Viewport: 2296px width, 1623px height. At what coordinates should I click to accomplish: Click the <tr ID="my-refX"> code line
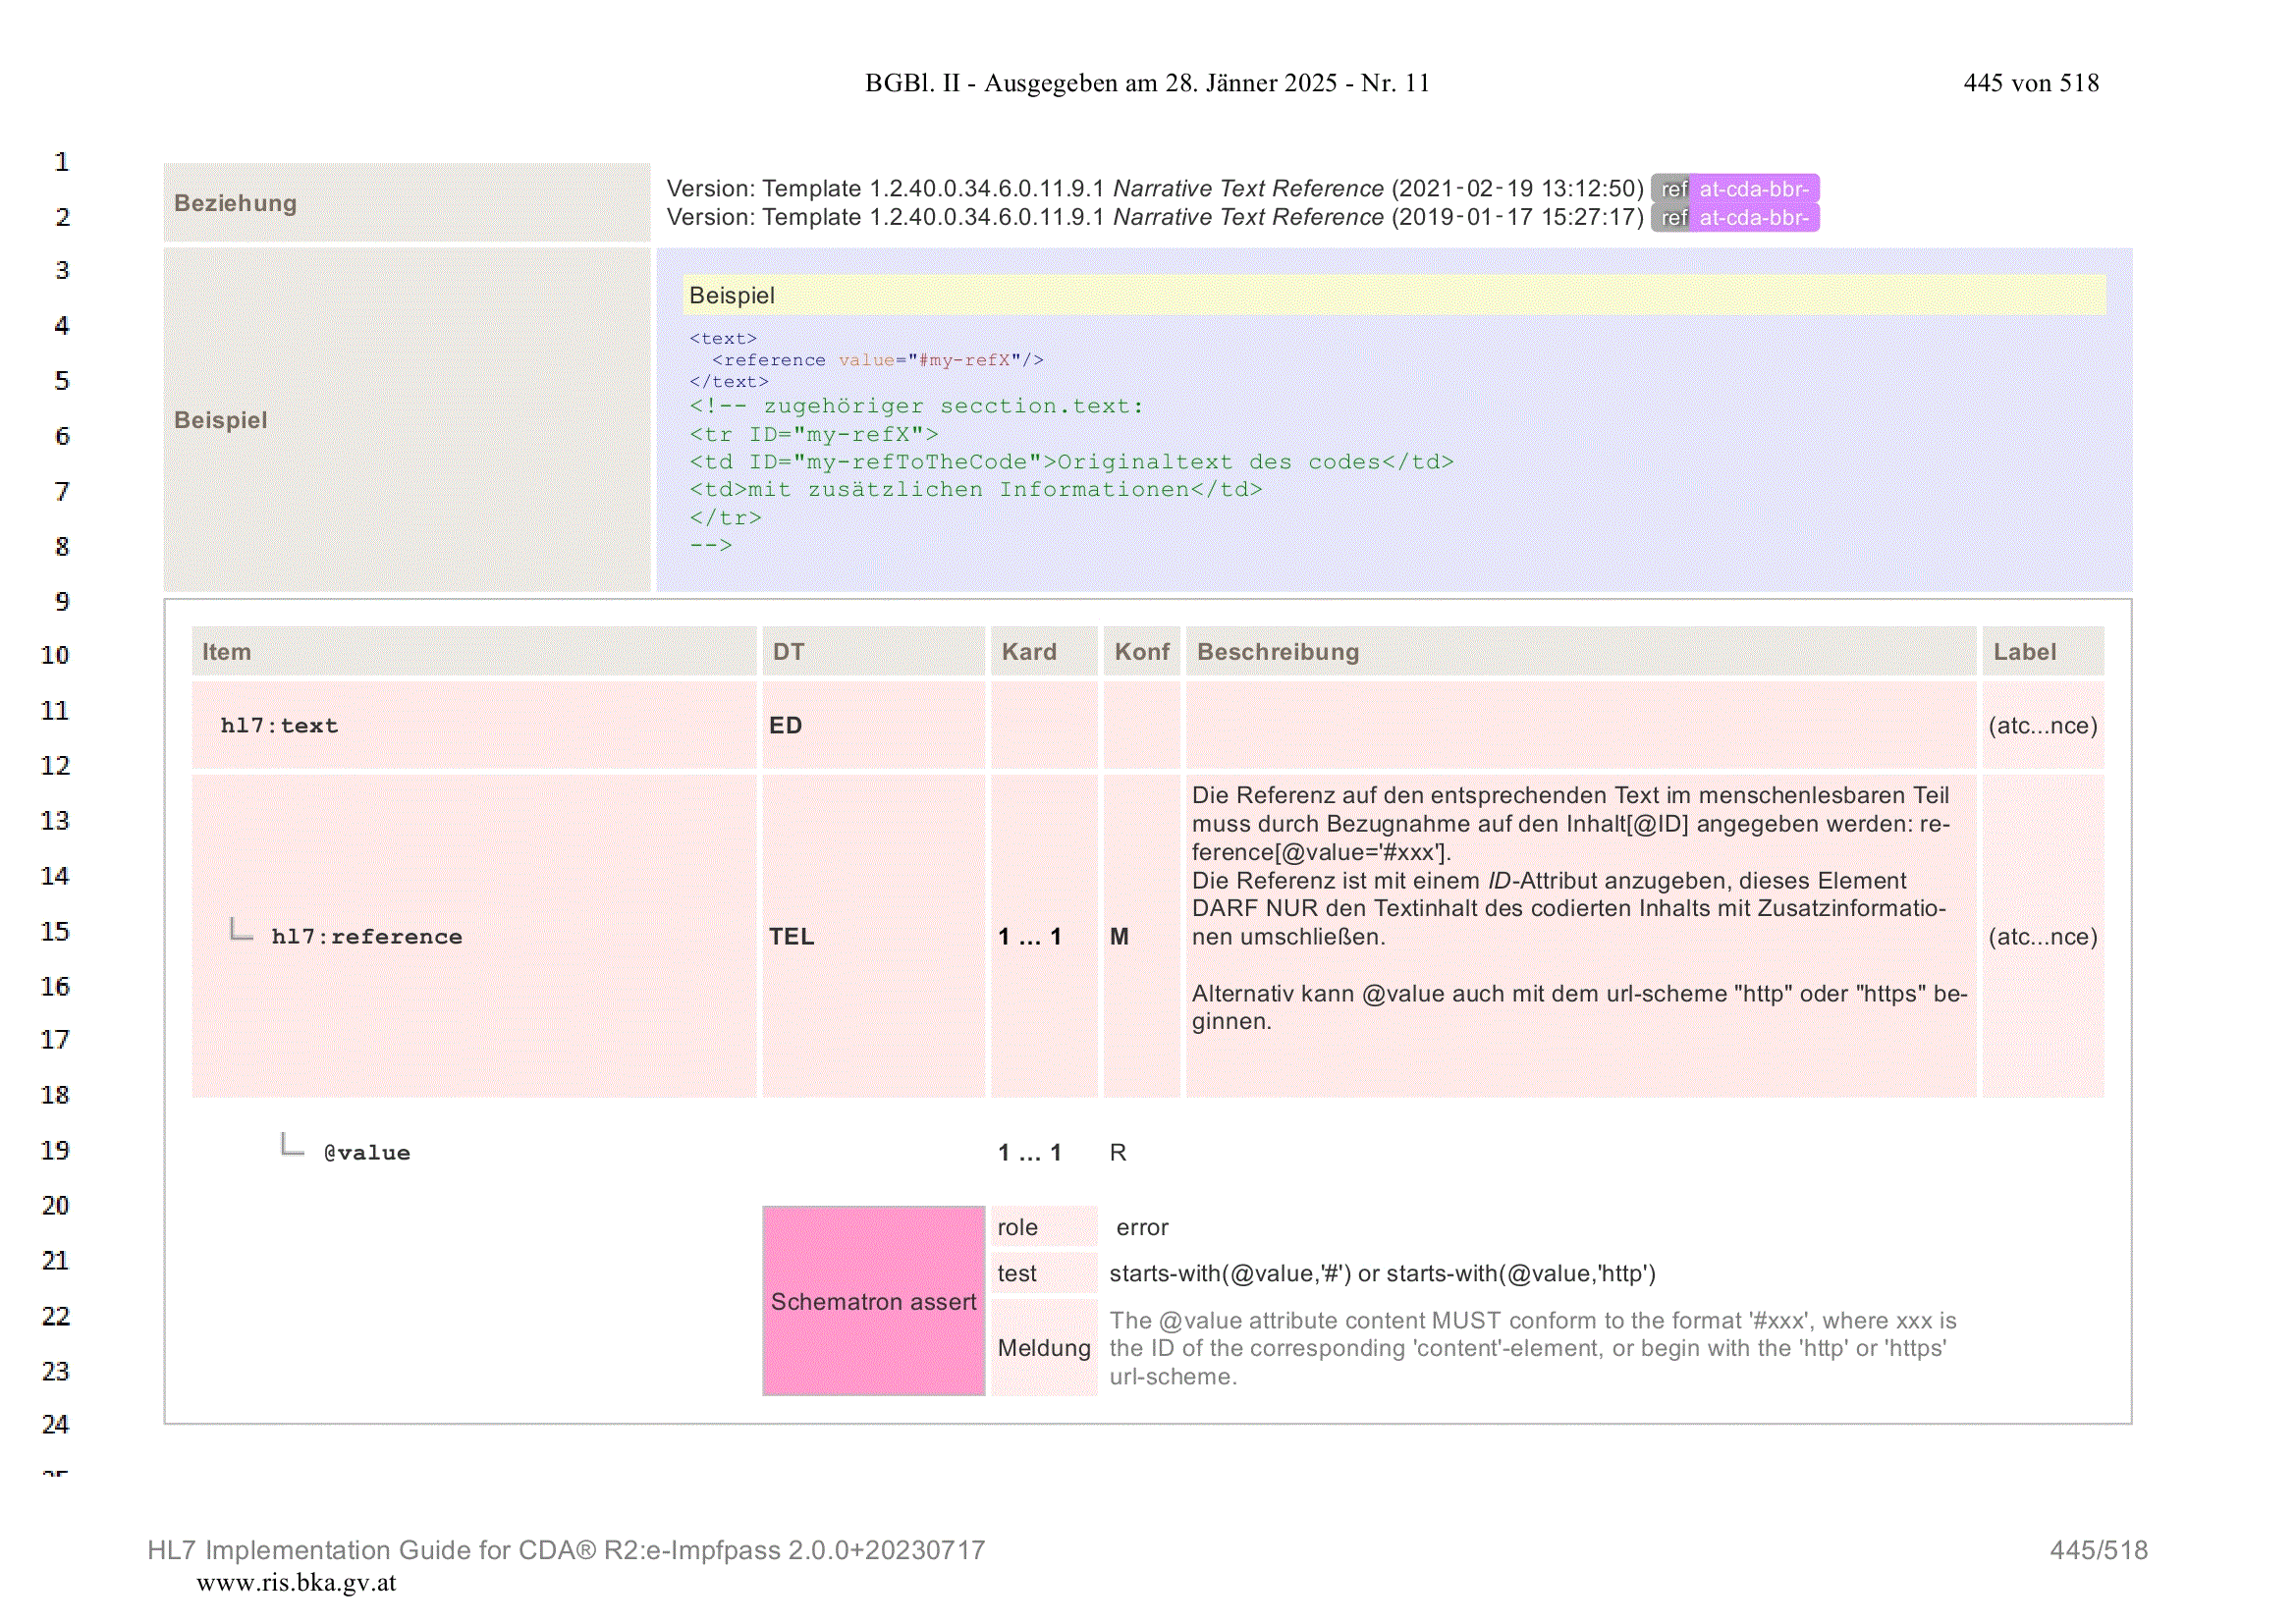click(x=814, y=434)
